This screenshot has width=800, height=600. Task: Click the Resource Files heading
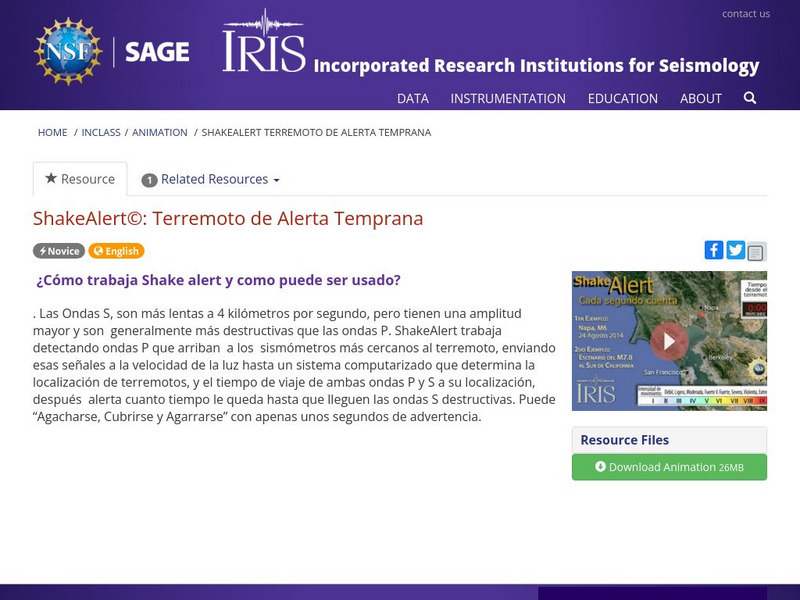624,440
